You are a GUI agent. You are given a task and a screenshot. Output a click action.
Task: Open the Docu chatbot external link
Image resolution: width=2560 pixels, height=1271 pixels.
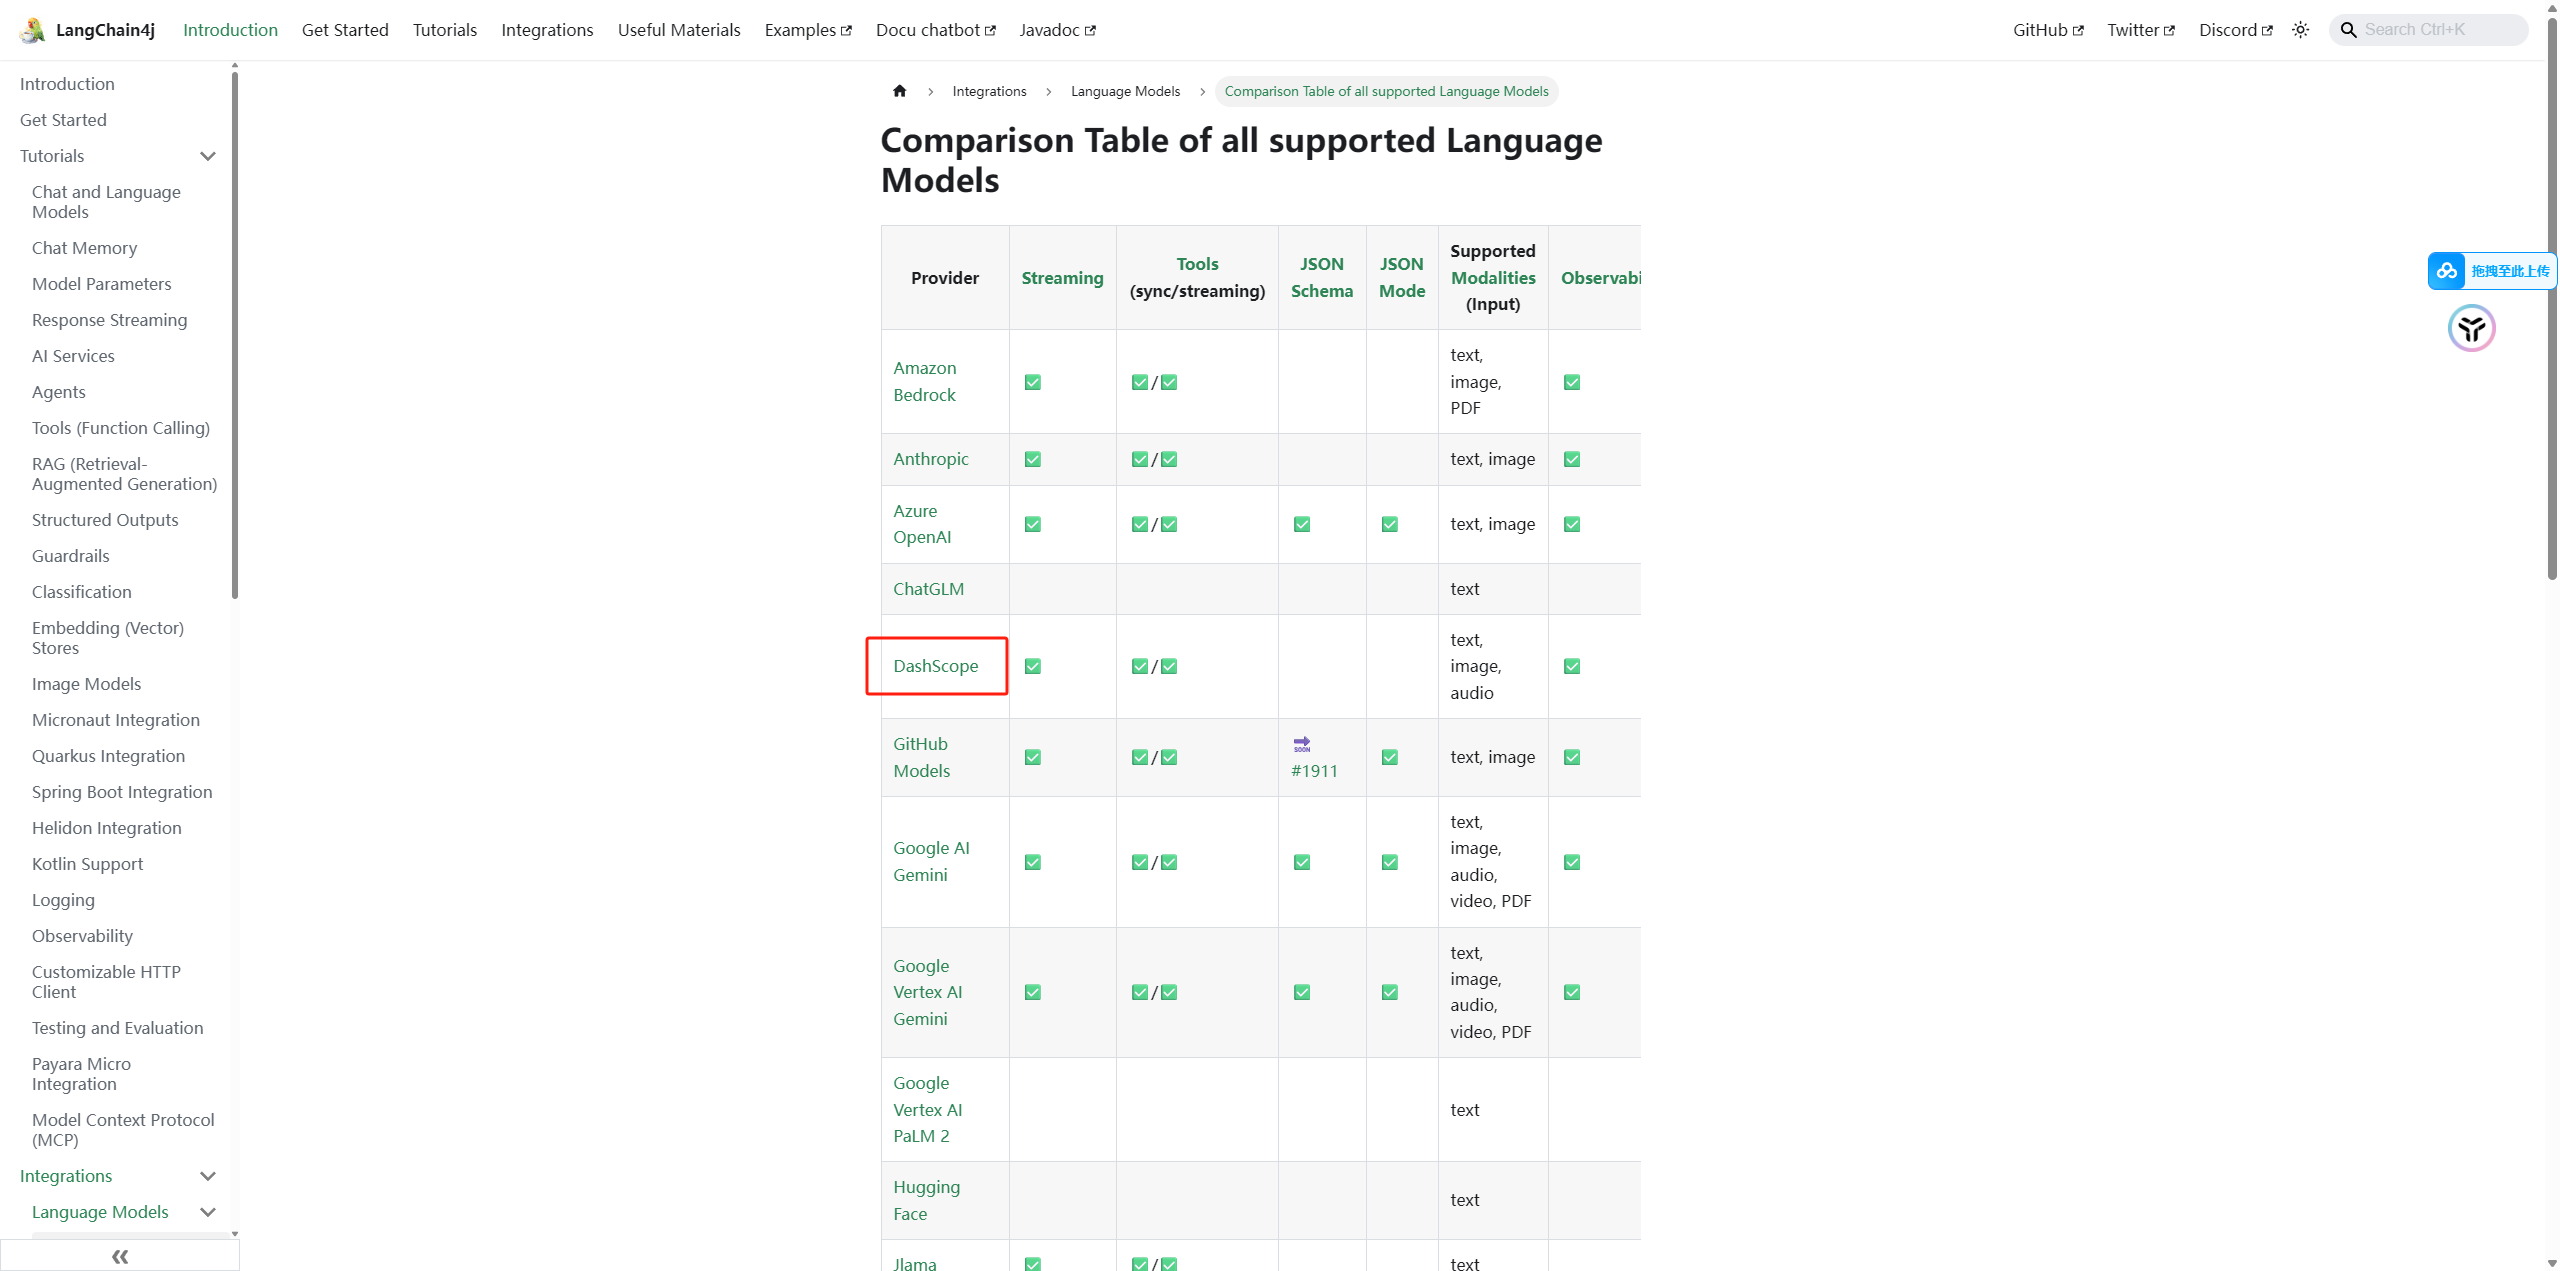(x=936, y=30)
